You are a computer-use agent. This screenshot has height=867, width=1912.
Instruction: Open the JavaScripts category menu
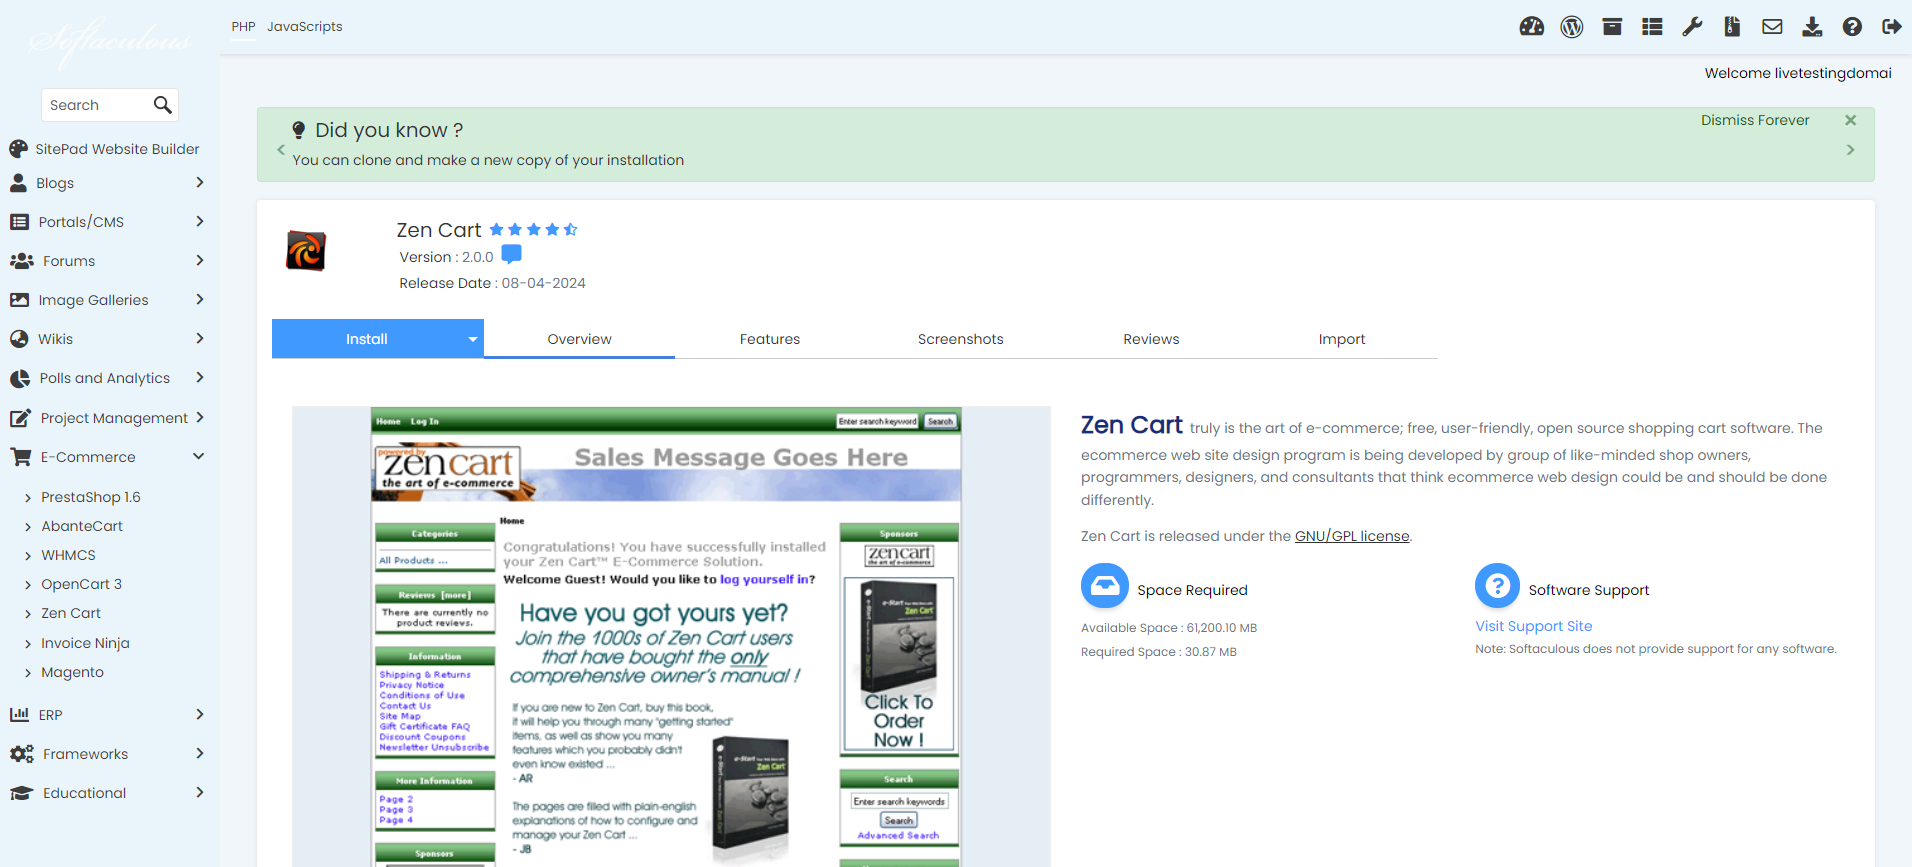(x=304, y=27)
